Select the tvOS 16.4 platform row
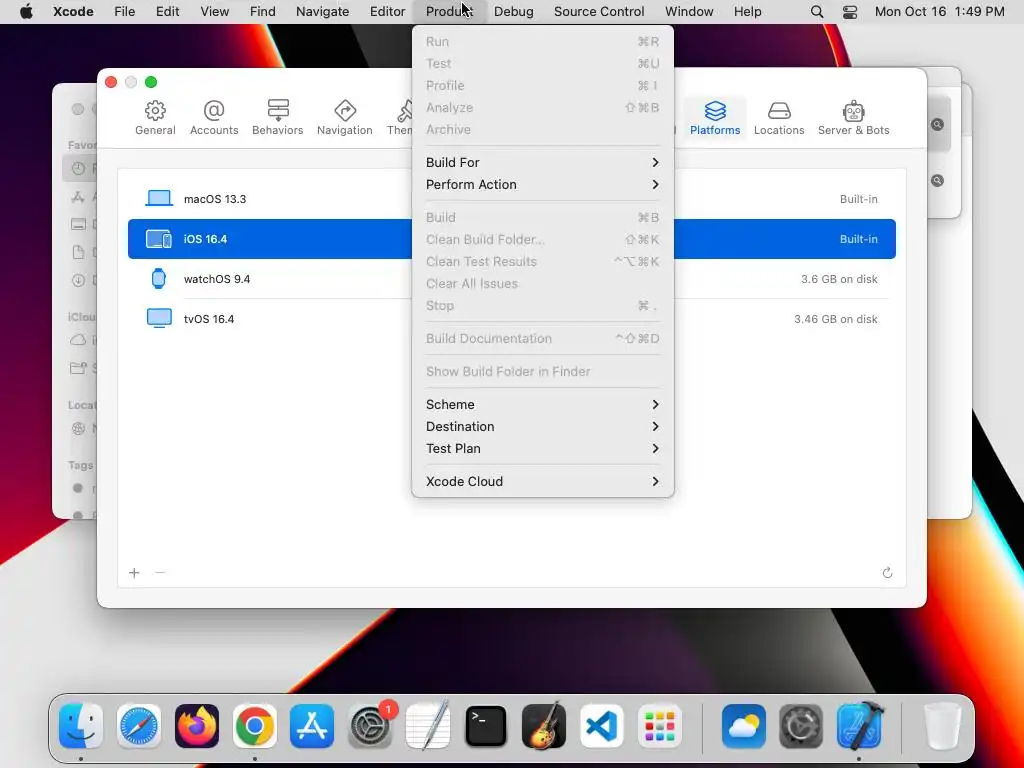 [x=511, y=319]
